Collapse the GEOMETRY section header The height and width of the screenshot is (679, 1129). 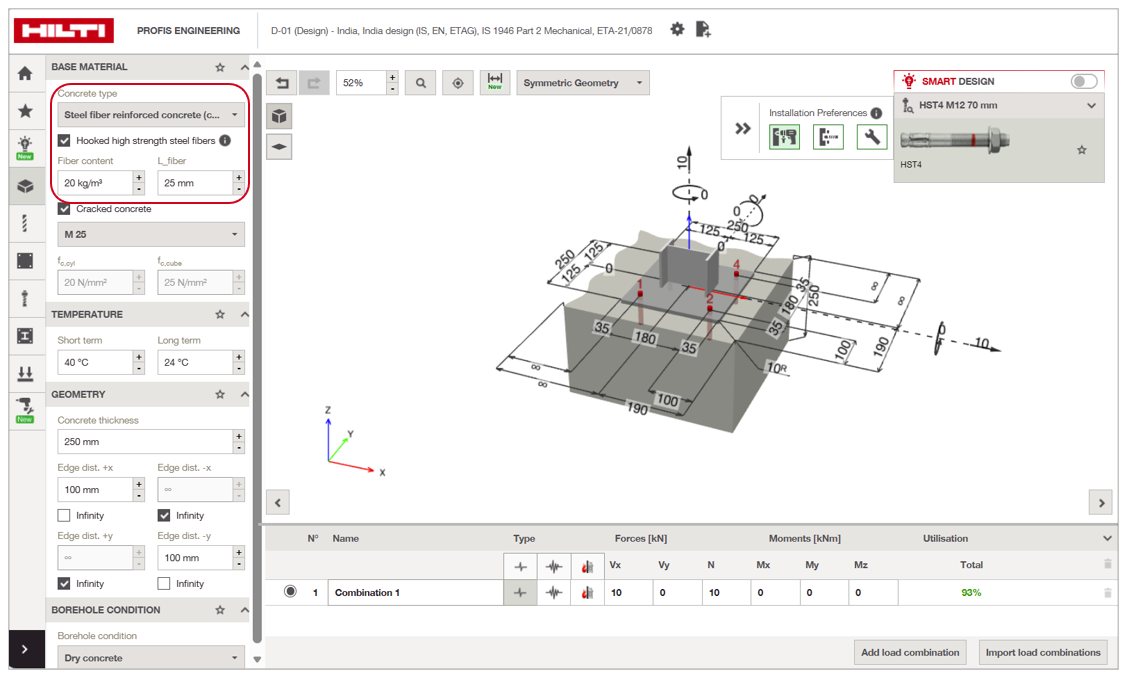(x=245, y=395)
